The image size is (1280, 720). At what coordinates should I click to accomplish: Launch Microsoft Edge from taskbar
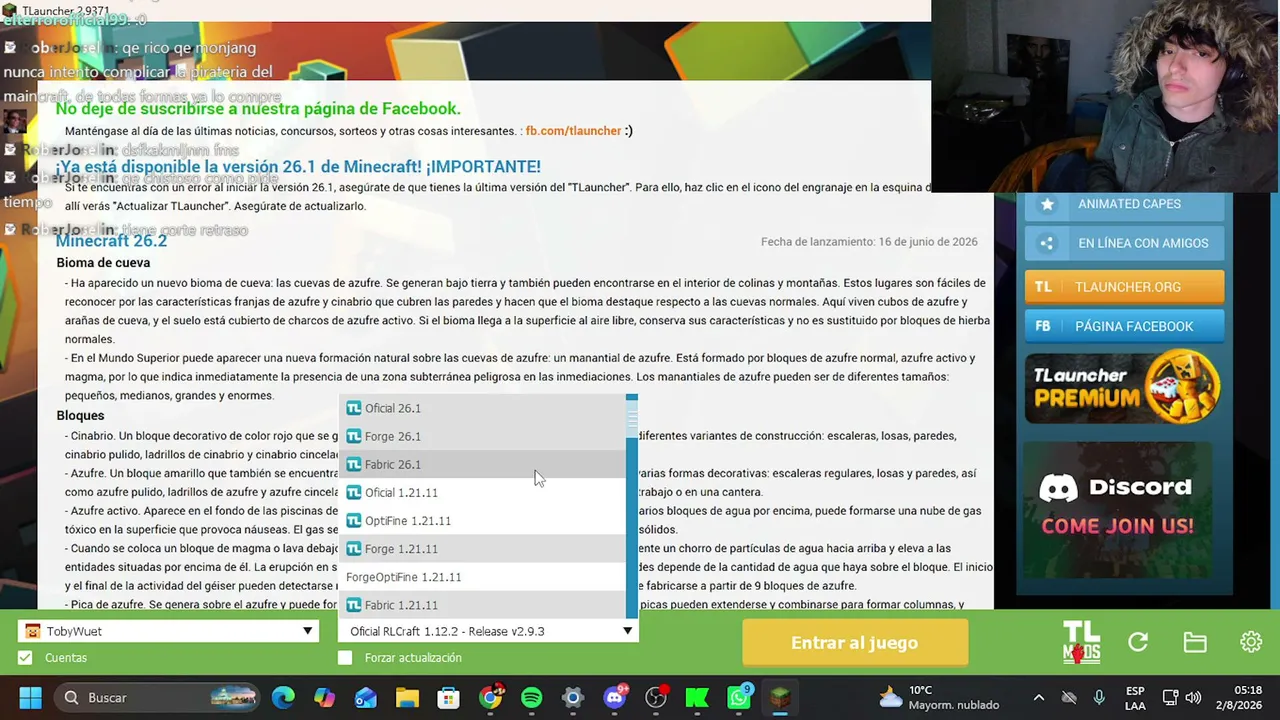pos(284,698)
